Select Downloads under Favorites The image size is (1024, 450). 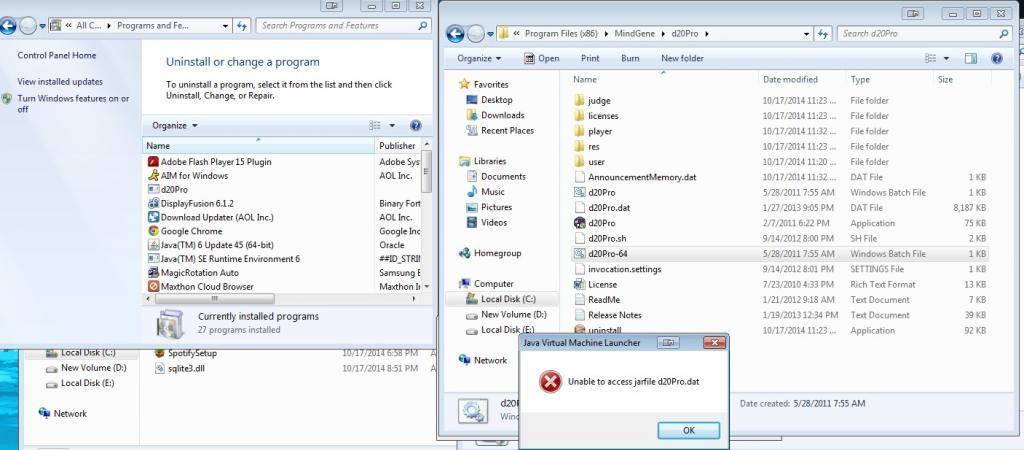click(x=496, y=115)
